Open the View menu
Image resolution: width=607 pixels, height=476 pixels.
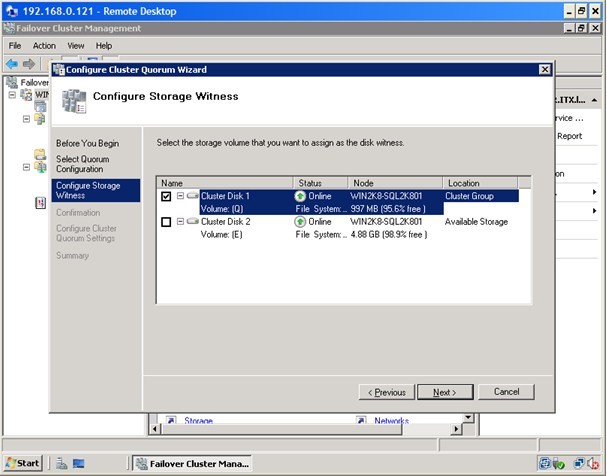tap(75, 46)
